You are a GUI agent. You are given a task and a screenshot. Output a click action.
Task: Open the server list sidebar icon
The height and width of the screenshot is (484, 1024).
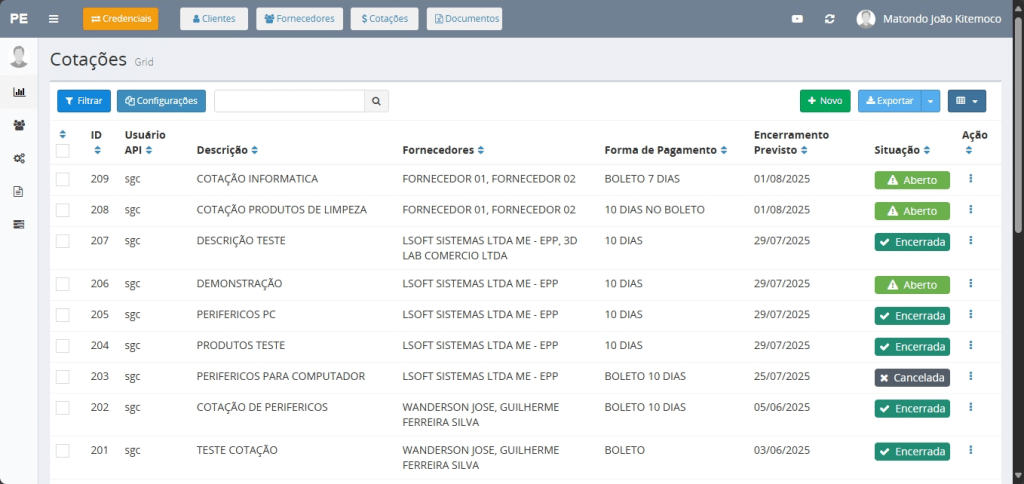19,225
